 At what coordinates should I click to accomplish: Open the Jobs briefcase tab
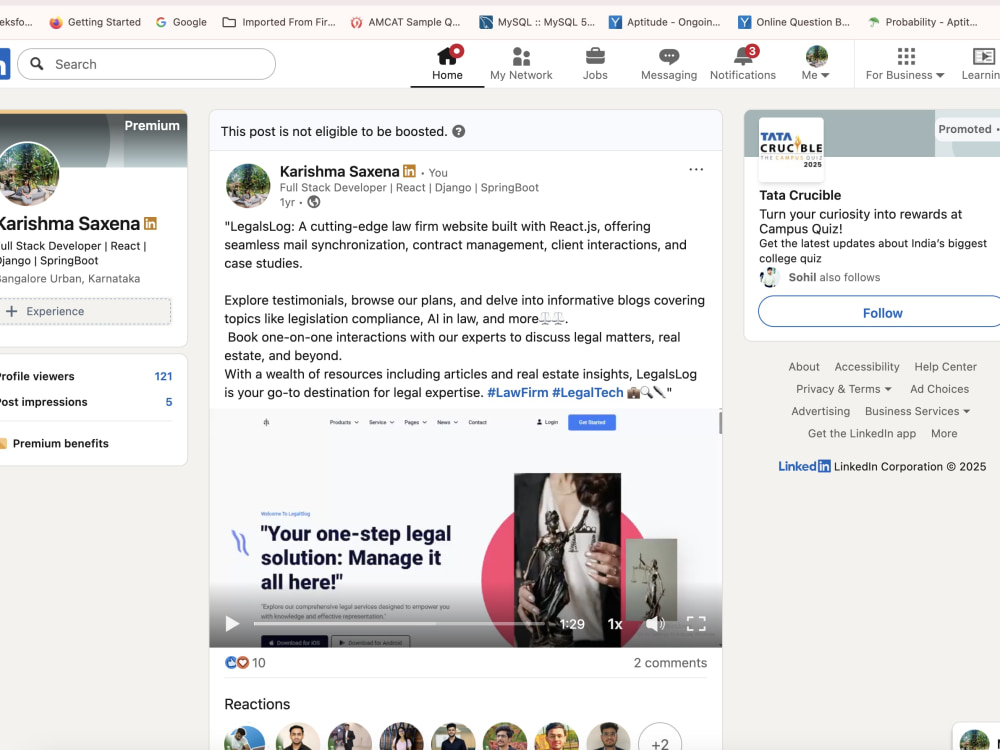(x=595, y=64)
